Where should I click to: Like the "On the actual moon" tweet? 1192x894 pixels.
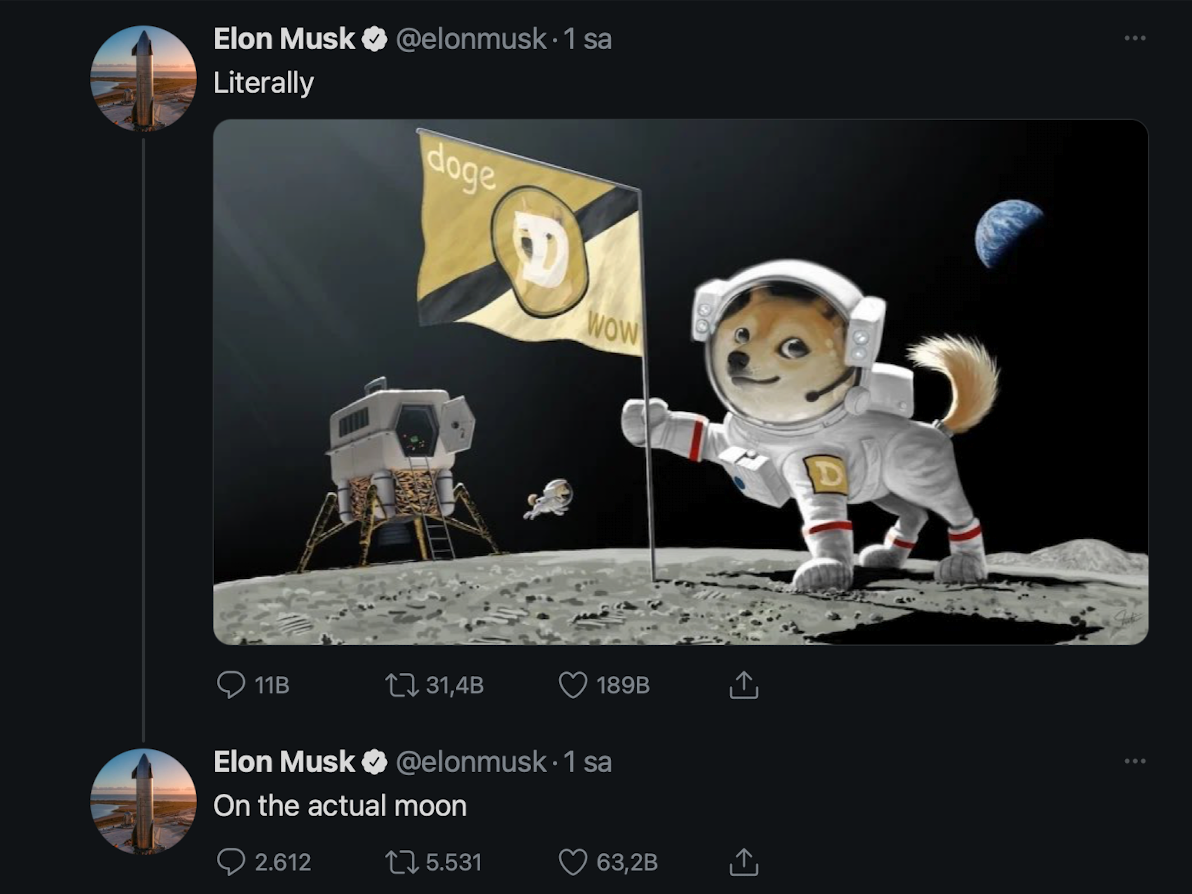(572, 861)
